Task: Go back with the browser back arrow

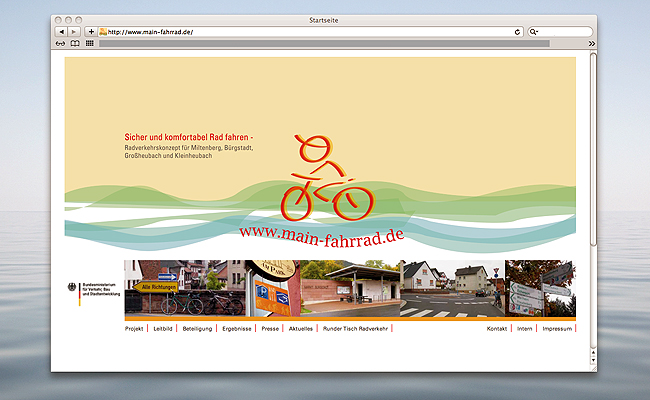Action: 61,32
